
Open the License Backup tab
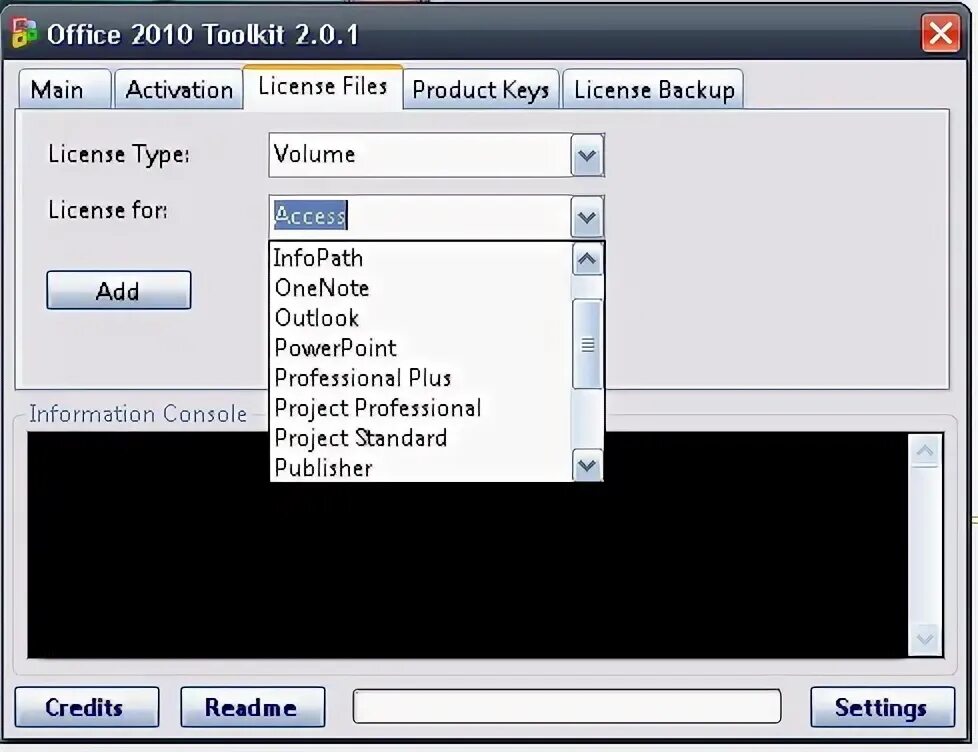point(652,89)
